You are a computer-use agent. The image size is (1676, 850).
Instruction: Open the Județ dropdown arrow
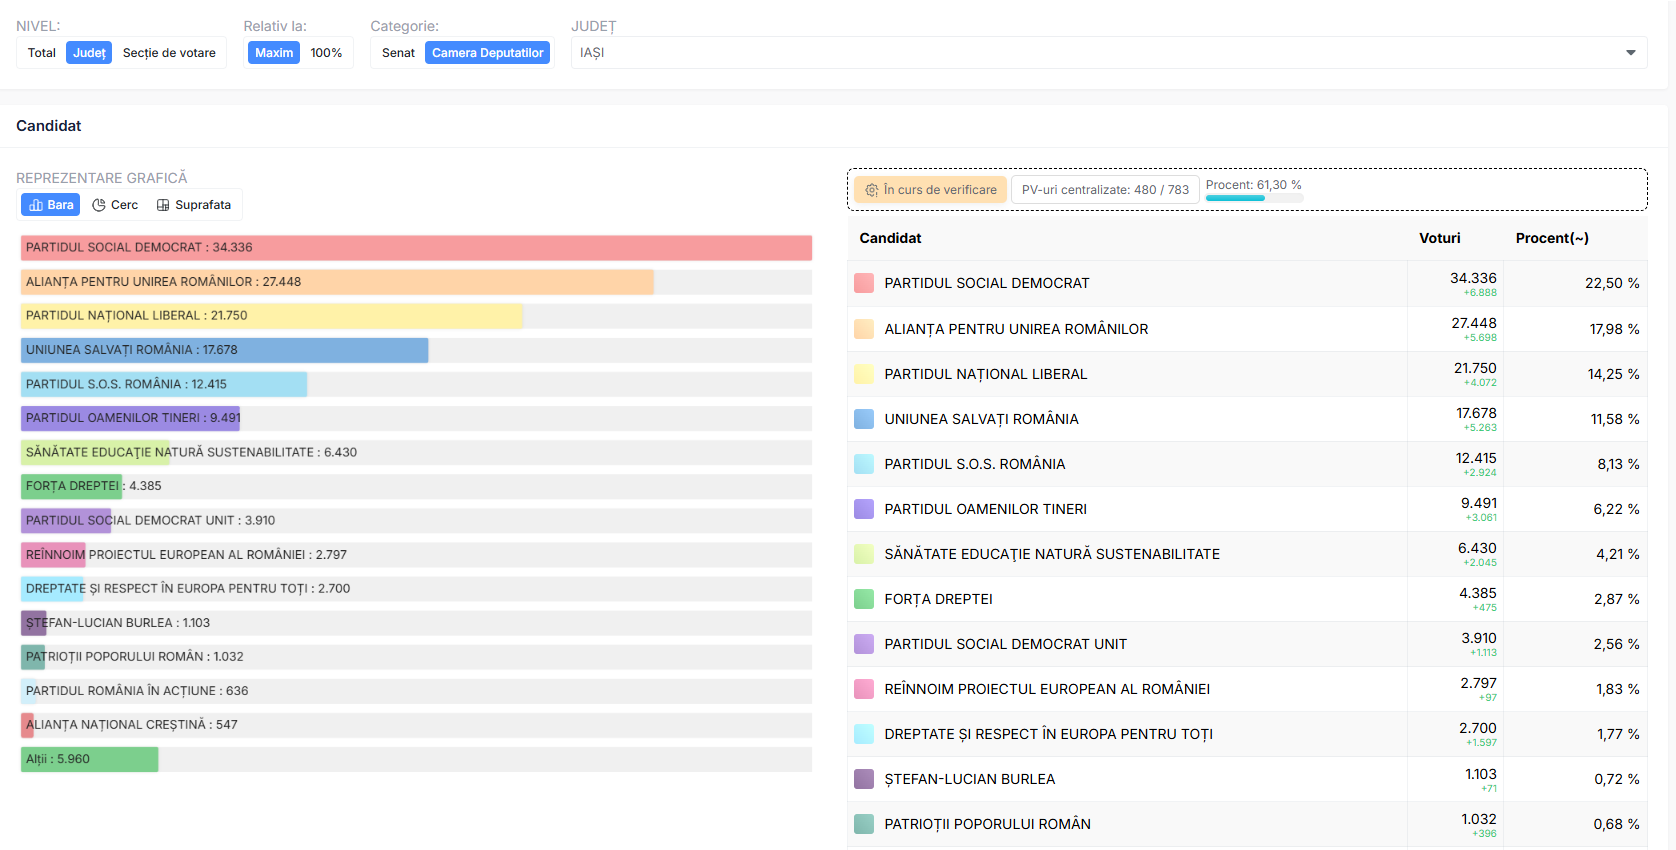click(x=1631, y=53)
